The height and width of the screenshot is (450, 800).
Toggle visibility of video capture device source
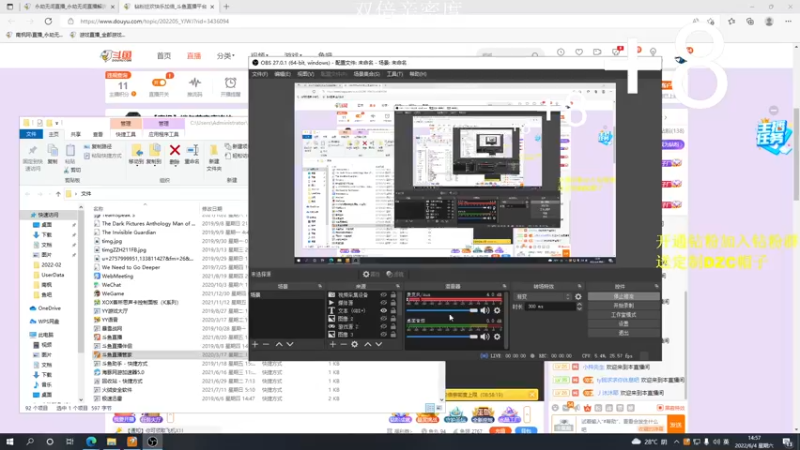384,295
